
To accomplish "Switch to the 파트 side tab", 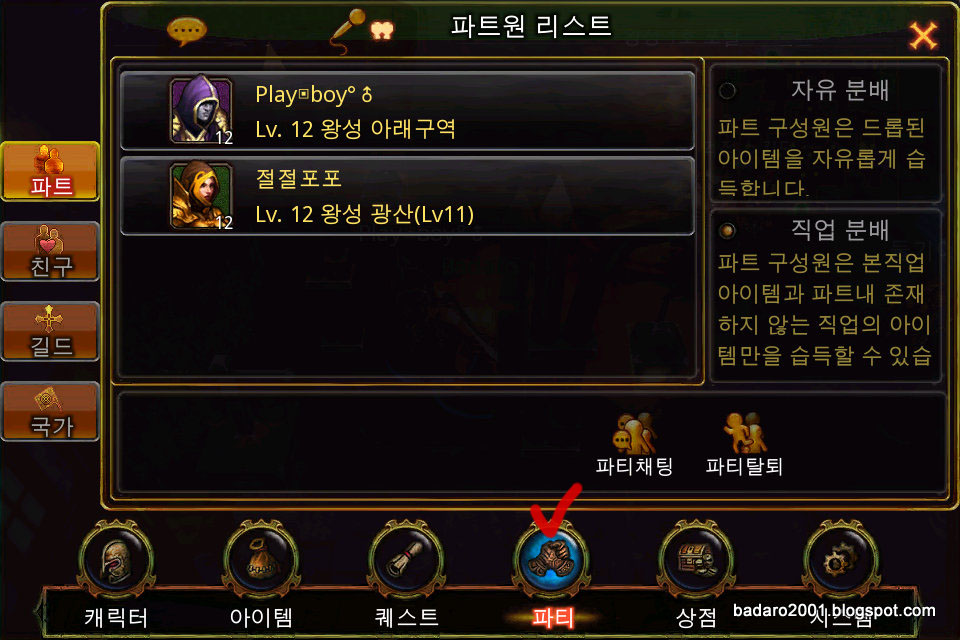I will click(50, 171).
